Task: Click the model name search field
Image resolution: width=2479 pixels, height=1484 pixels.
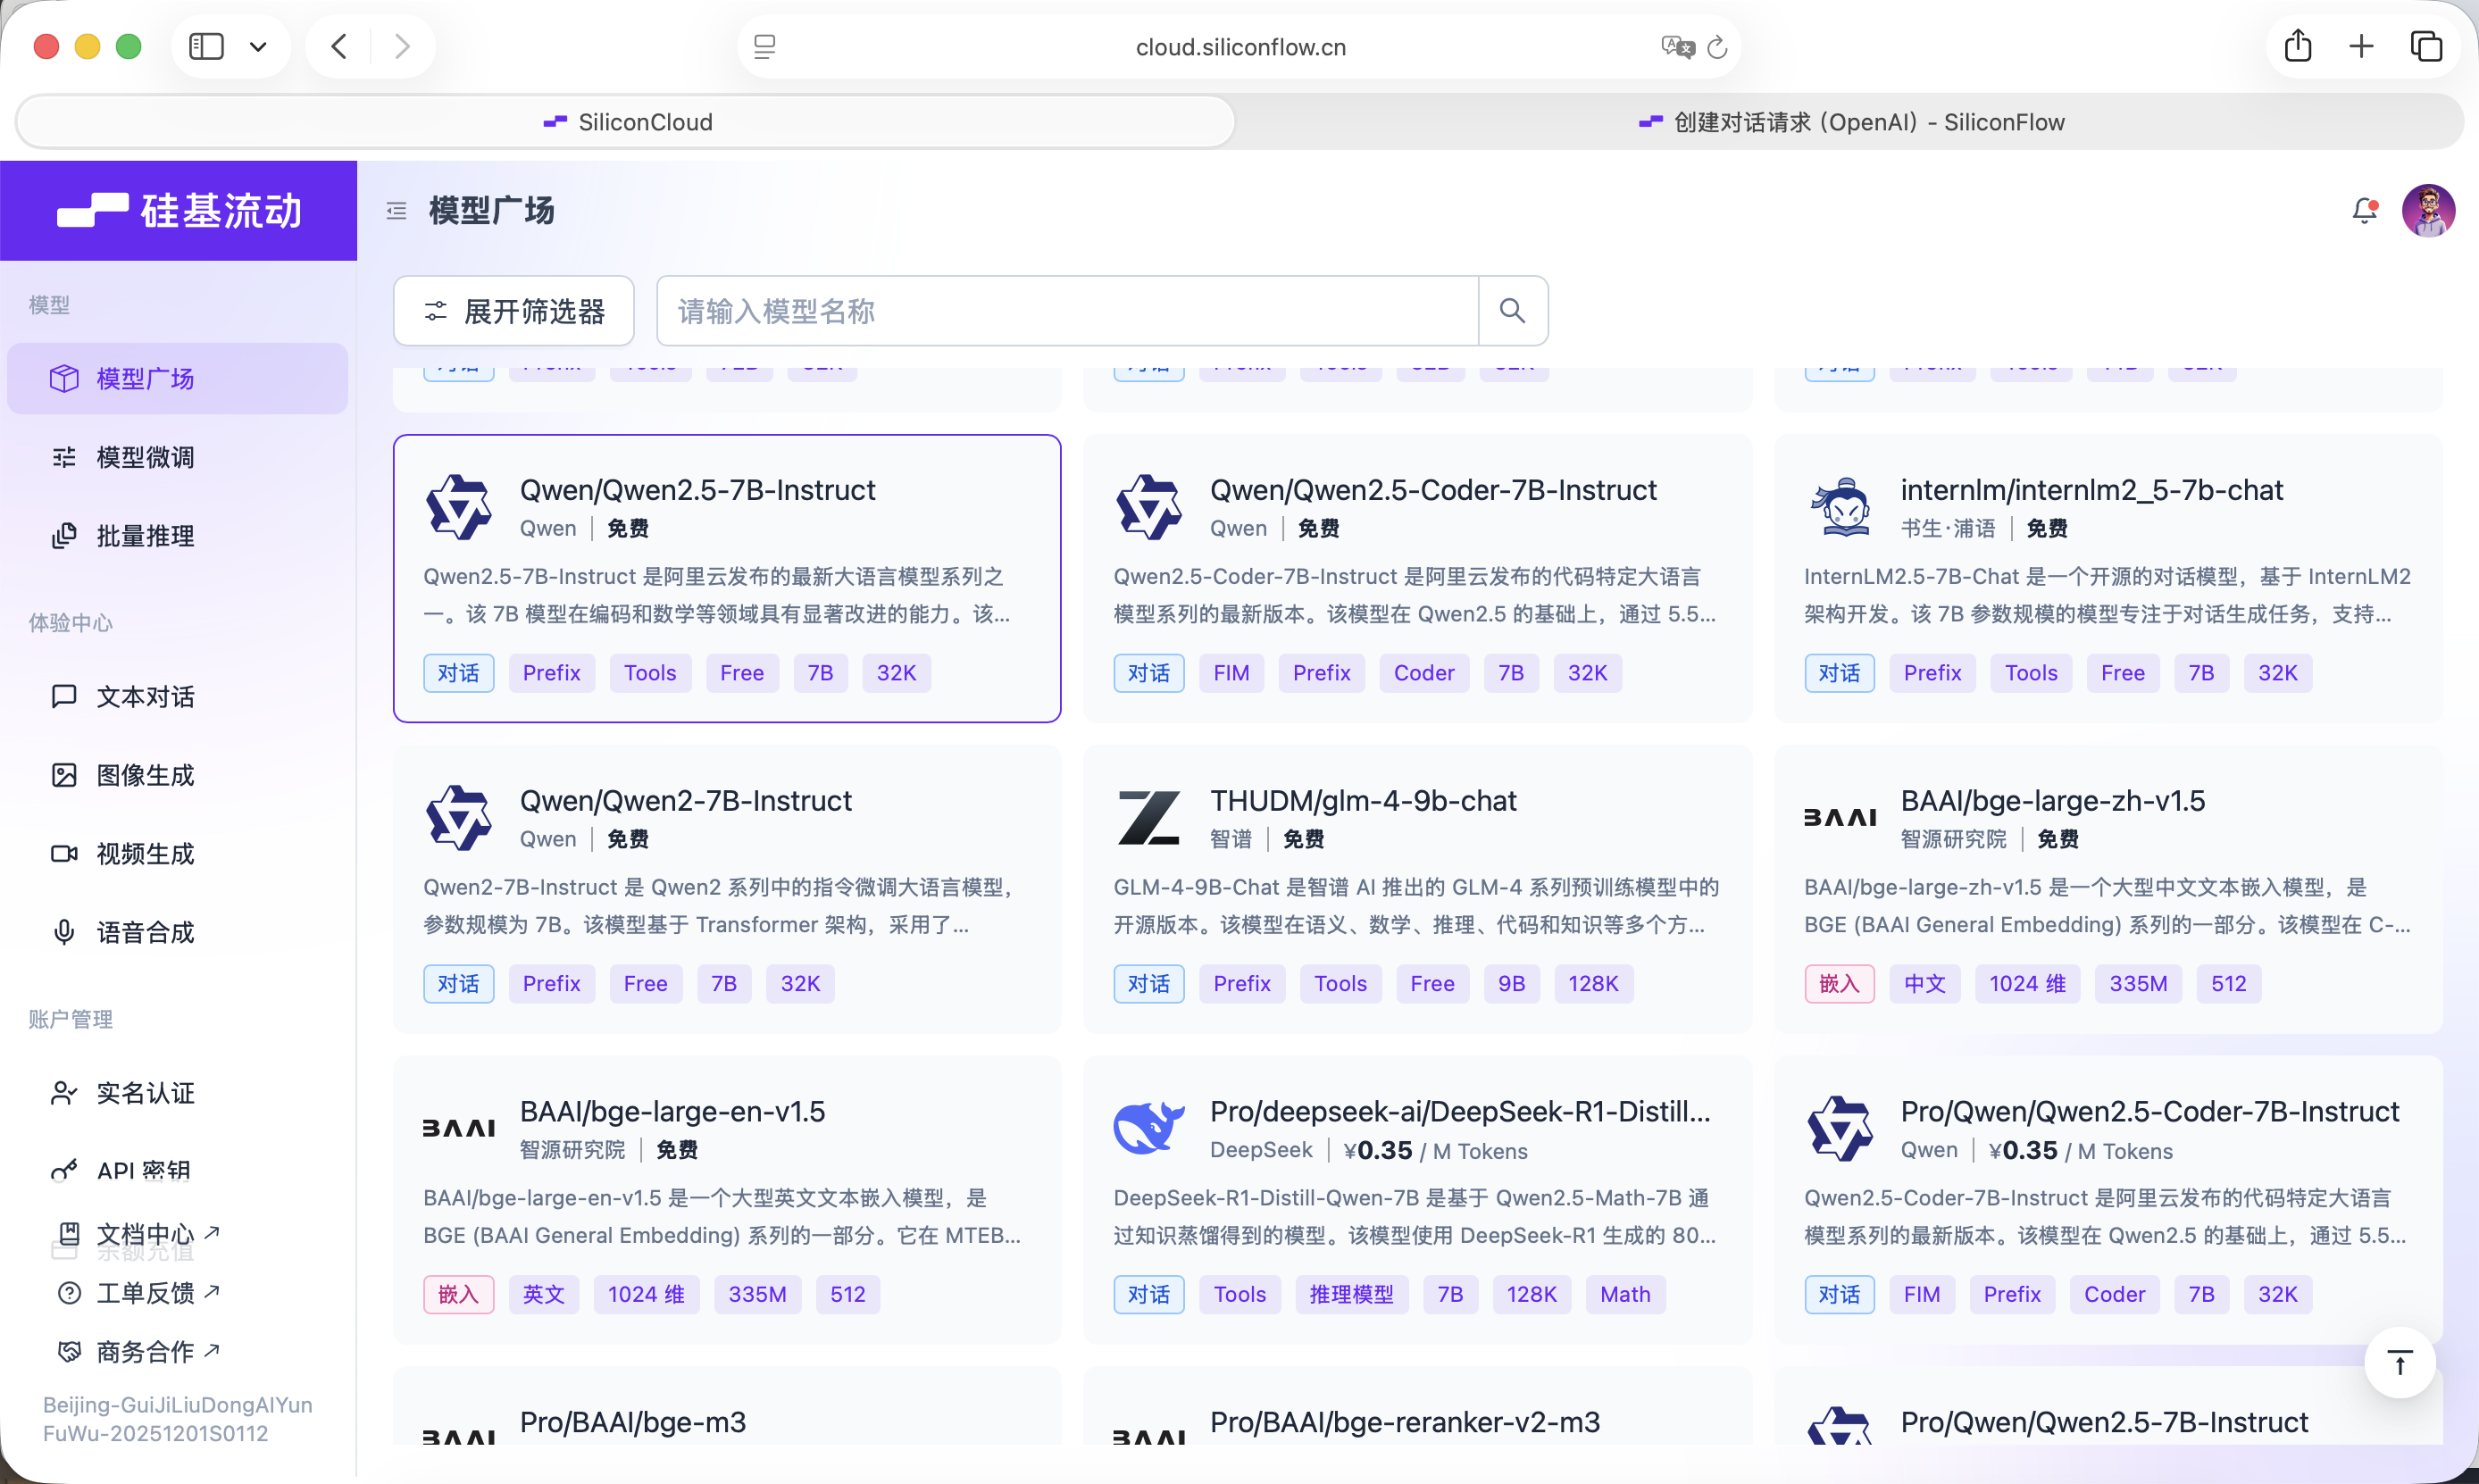Action: click(x=1066, y=311)
